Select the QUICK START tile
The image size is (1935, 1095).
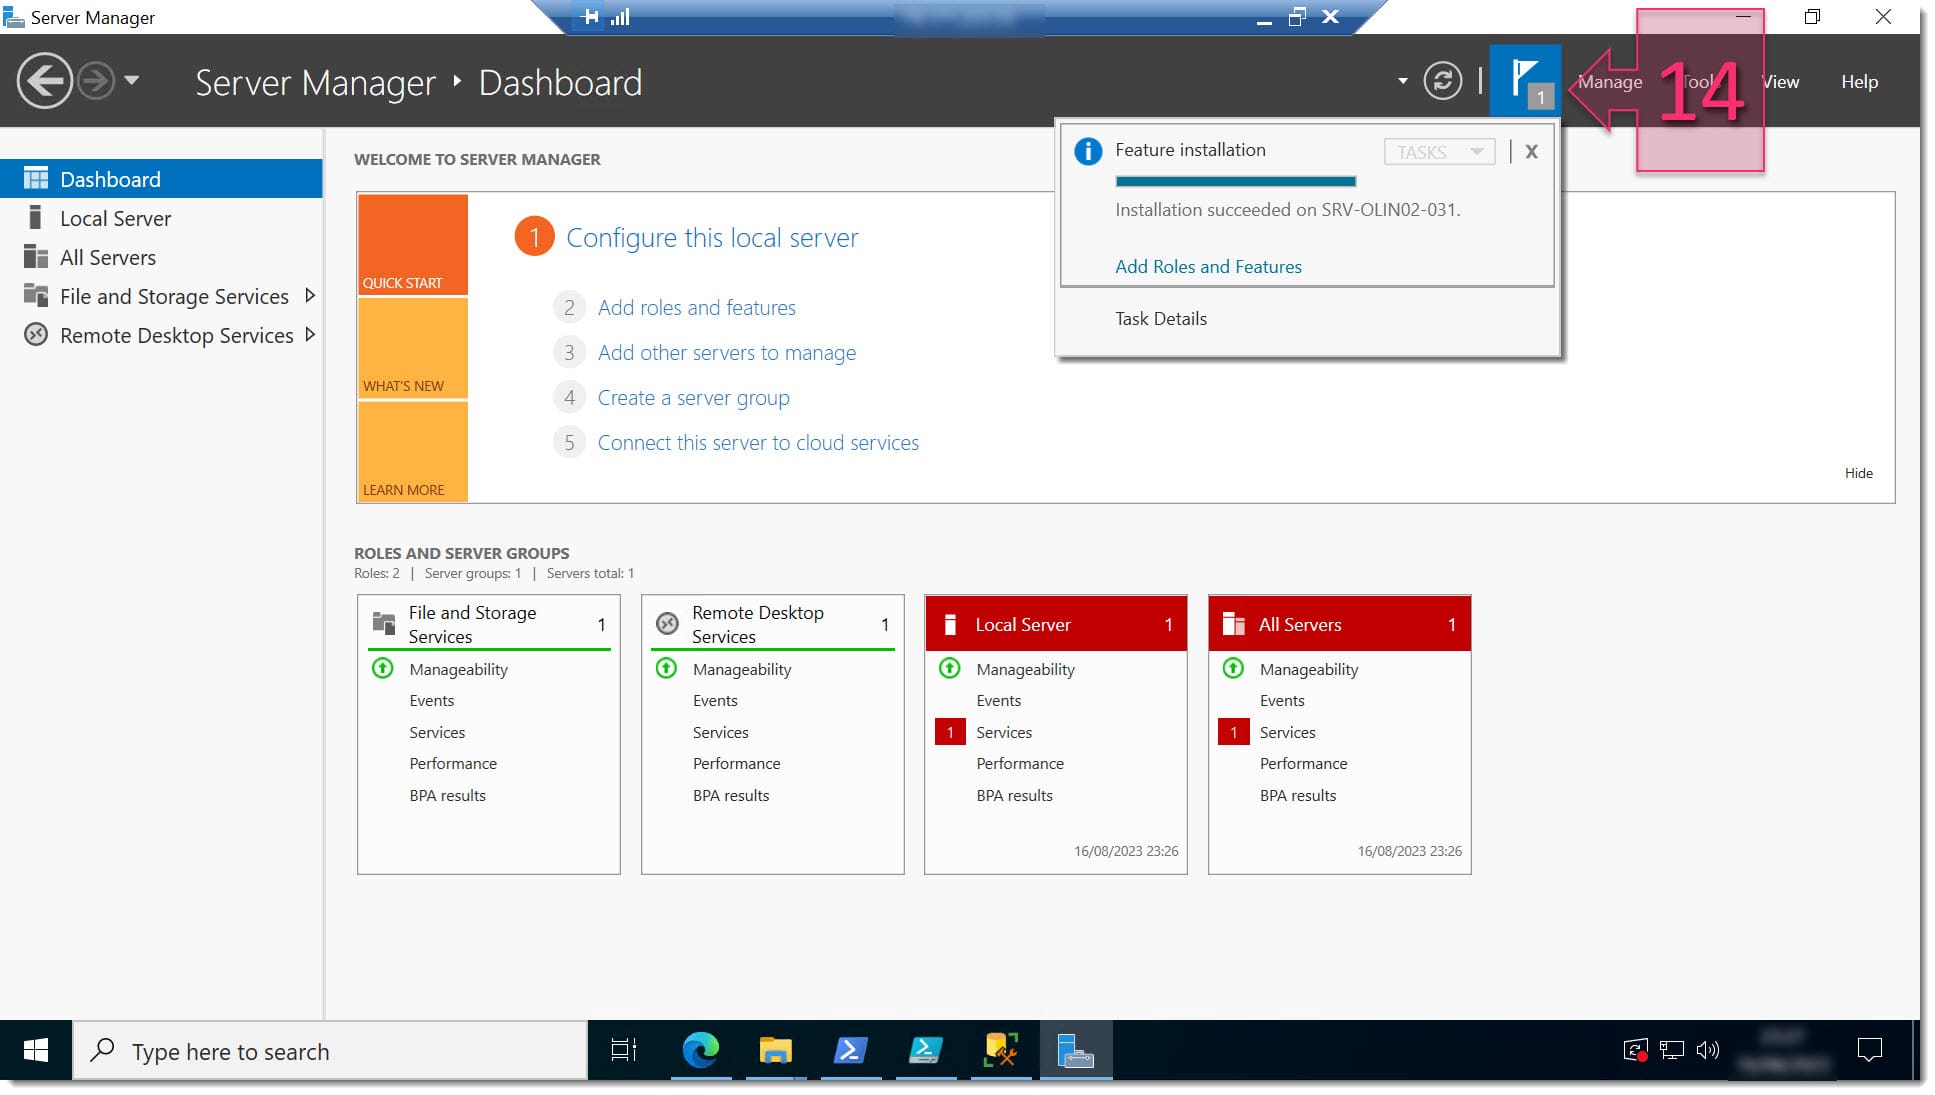pyautogui.click(x=413, y=244)
